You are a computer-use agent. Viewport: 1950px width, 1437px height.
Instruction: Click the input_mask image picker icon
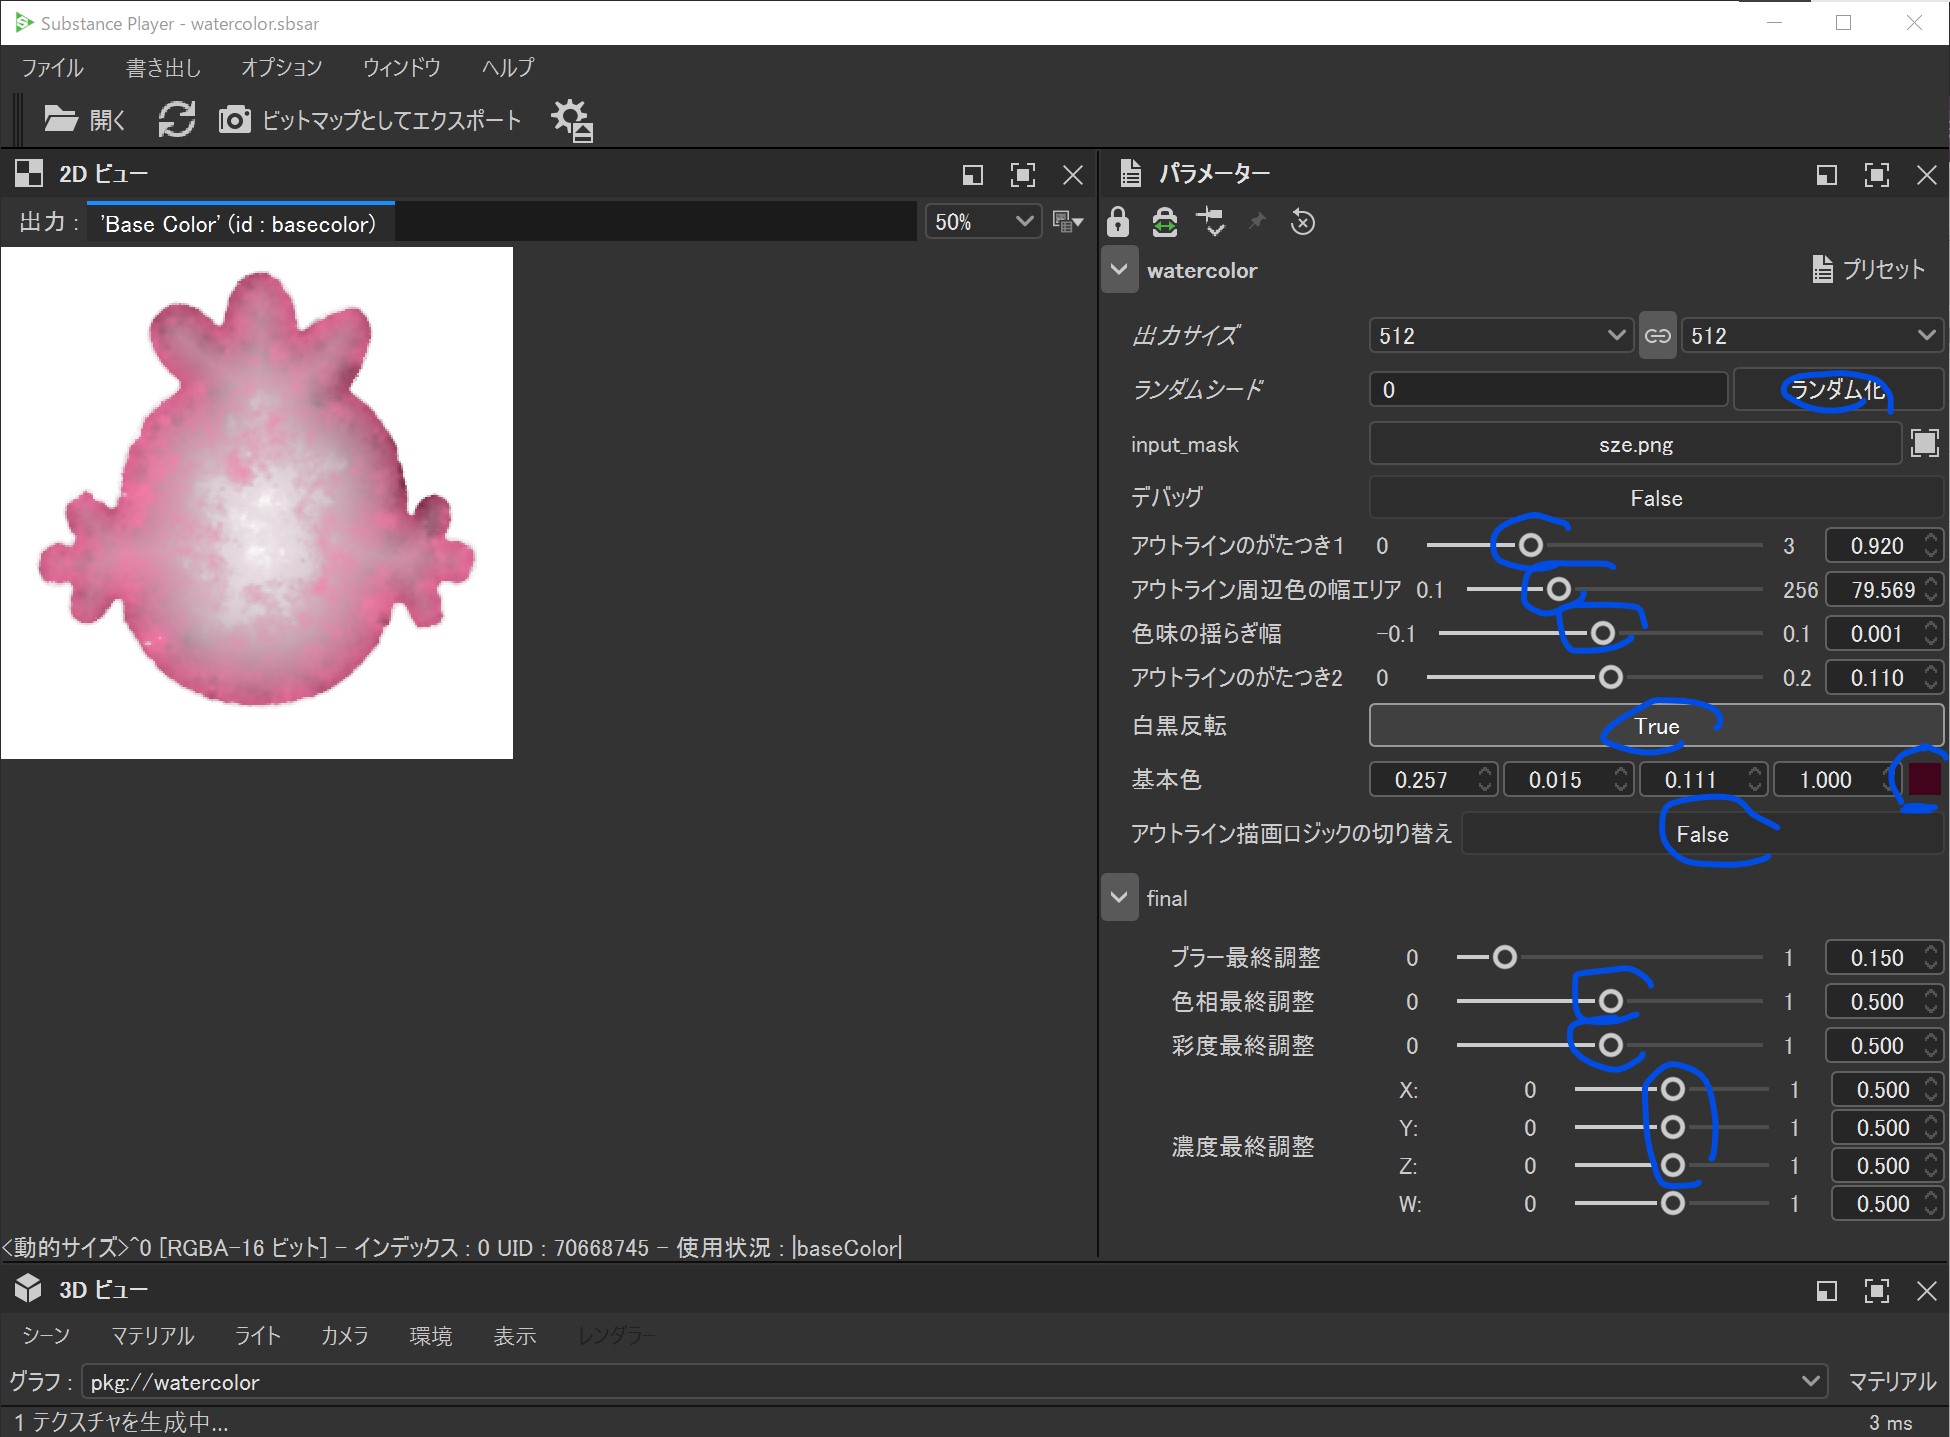click(x=1924, y=444)
